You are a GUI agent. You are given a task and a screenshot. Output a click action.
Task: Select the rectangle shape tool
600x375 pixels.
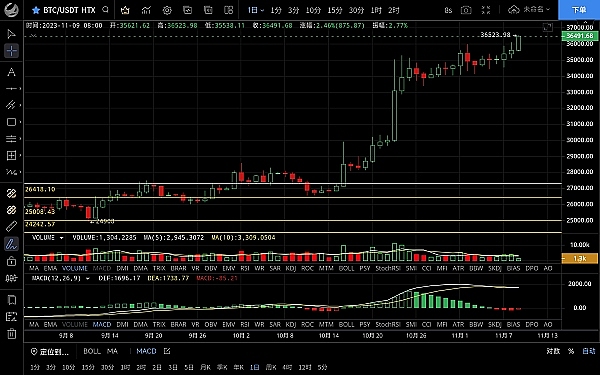point(11,122)
